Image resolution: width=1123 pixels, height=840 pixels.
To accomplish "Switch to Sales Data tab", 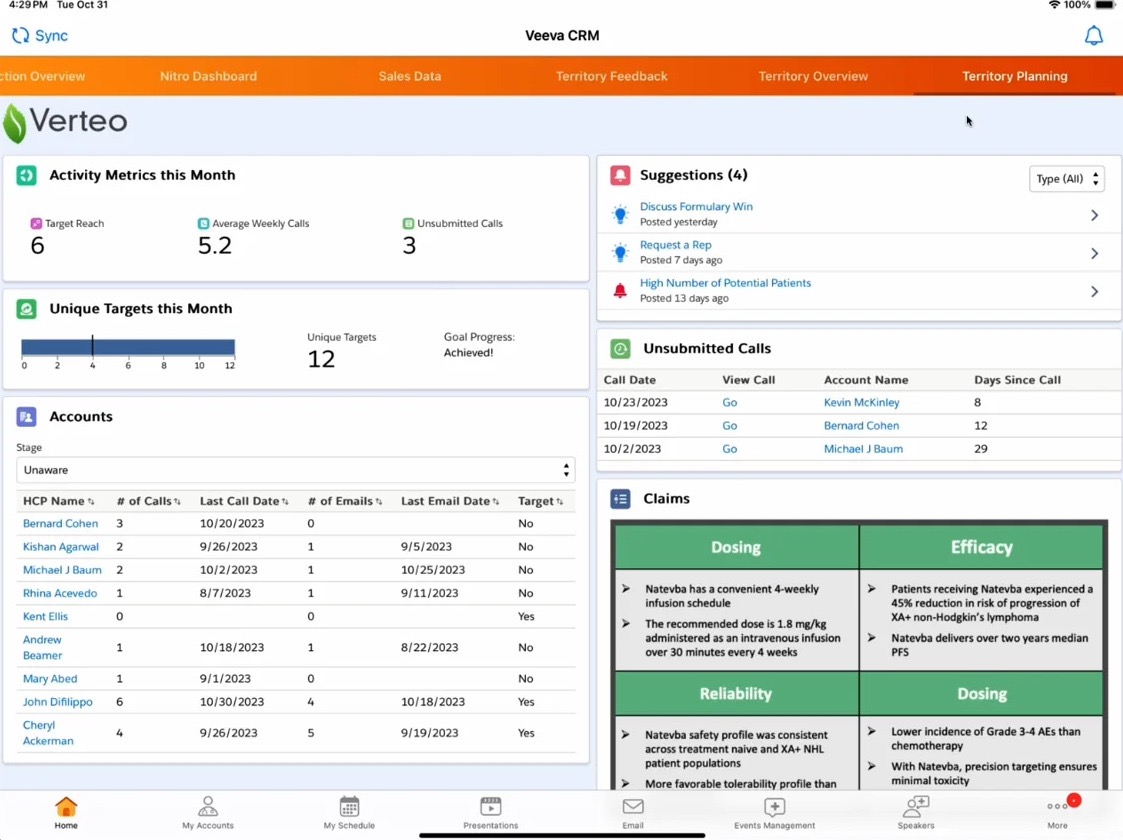I will pos(410,76).
